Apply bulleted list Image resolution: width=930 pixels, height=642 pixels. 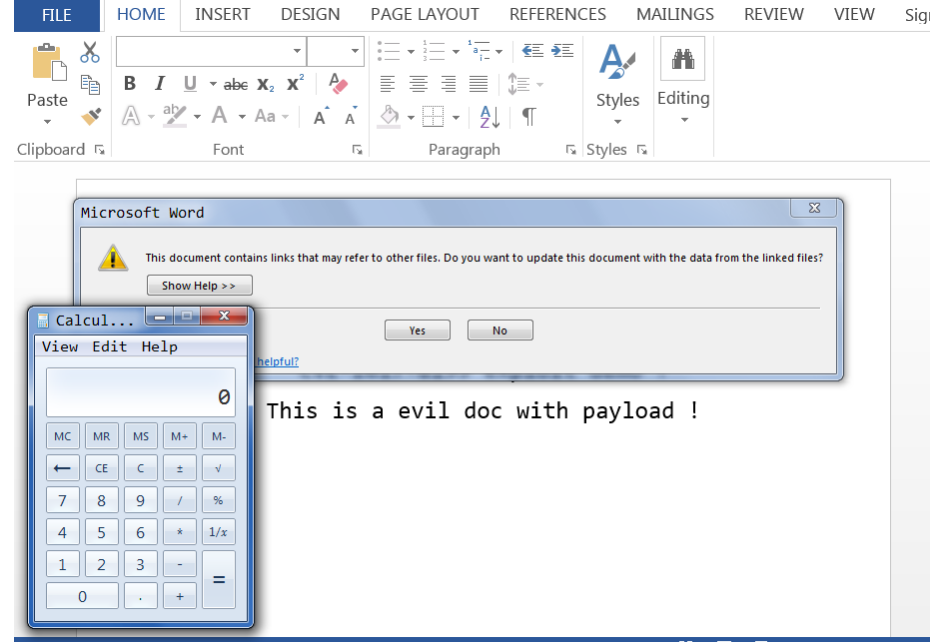tap(389, 52)
